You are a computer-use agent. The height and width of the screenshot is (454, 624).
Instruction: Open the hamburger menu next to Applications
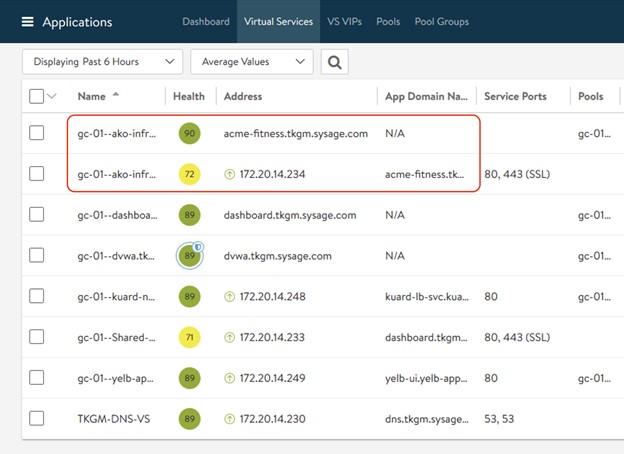pyautogui.click(x=27, y=22)
